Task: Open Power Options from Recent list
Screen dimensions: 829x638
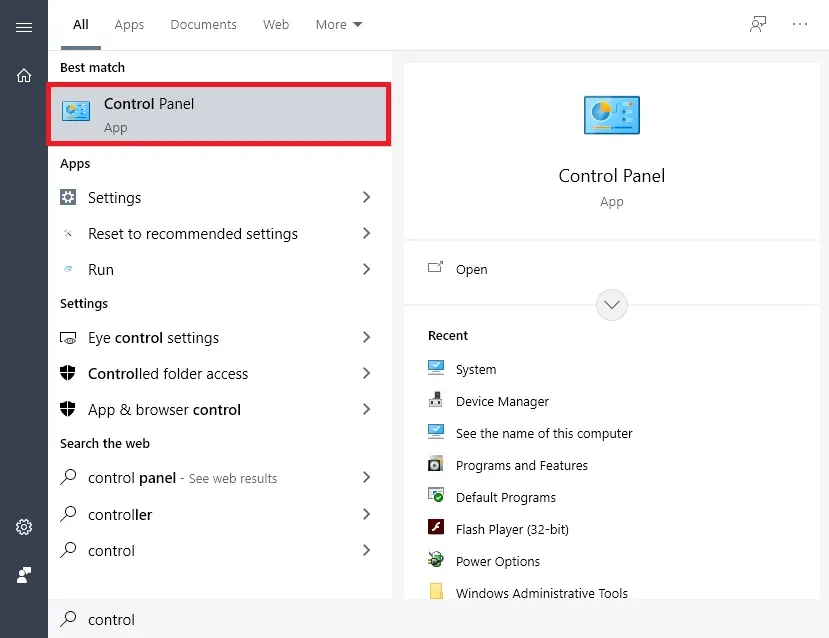Action: [496, 561]
